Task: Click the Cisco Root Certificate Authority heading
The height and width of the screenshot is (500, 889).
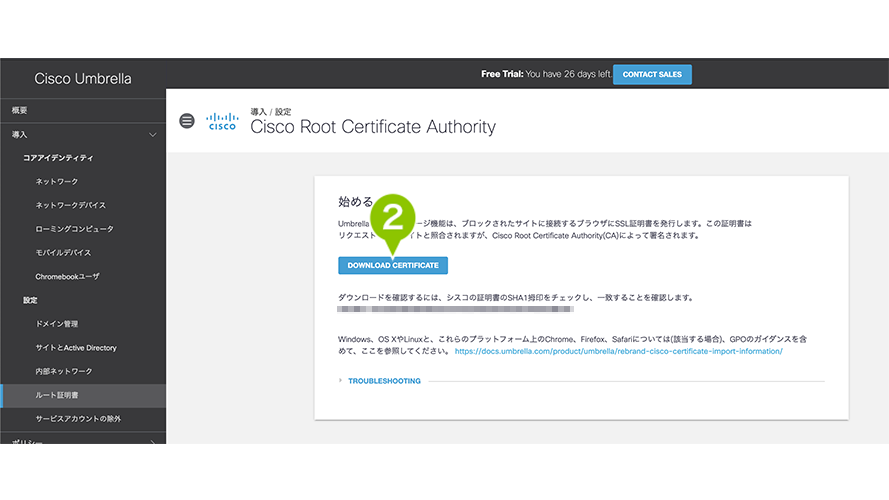Action: coord(373,126)
